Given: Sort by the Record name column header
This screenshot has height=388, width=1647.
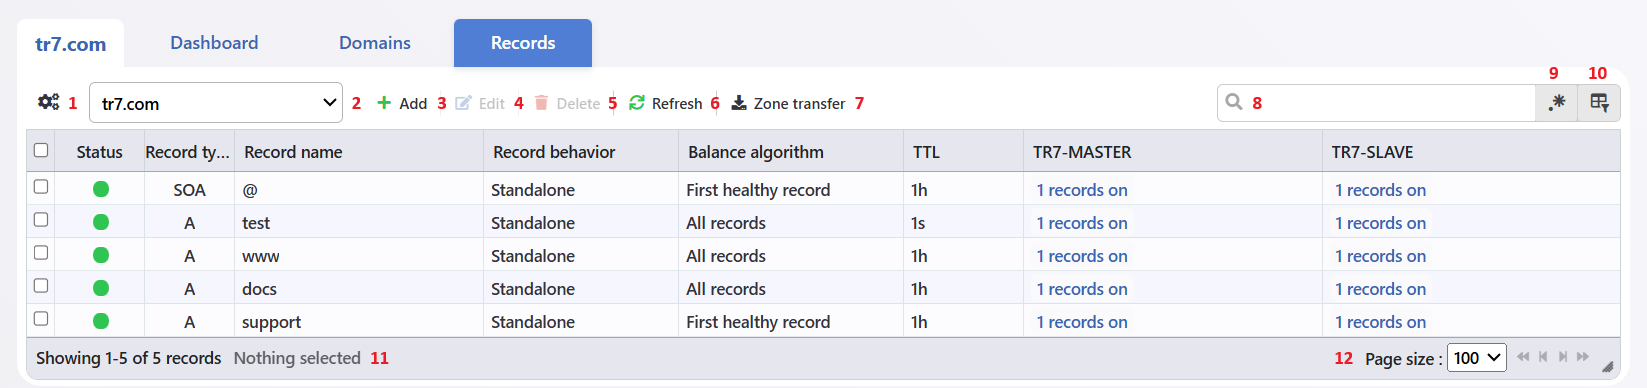Looking at the screenshot, I should tap(293, 152).
